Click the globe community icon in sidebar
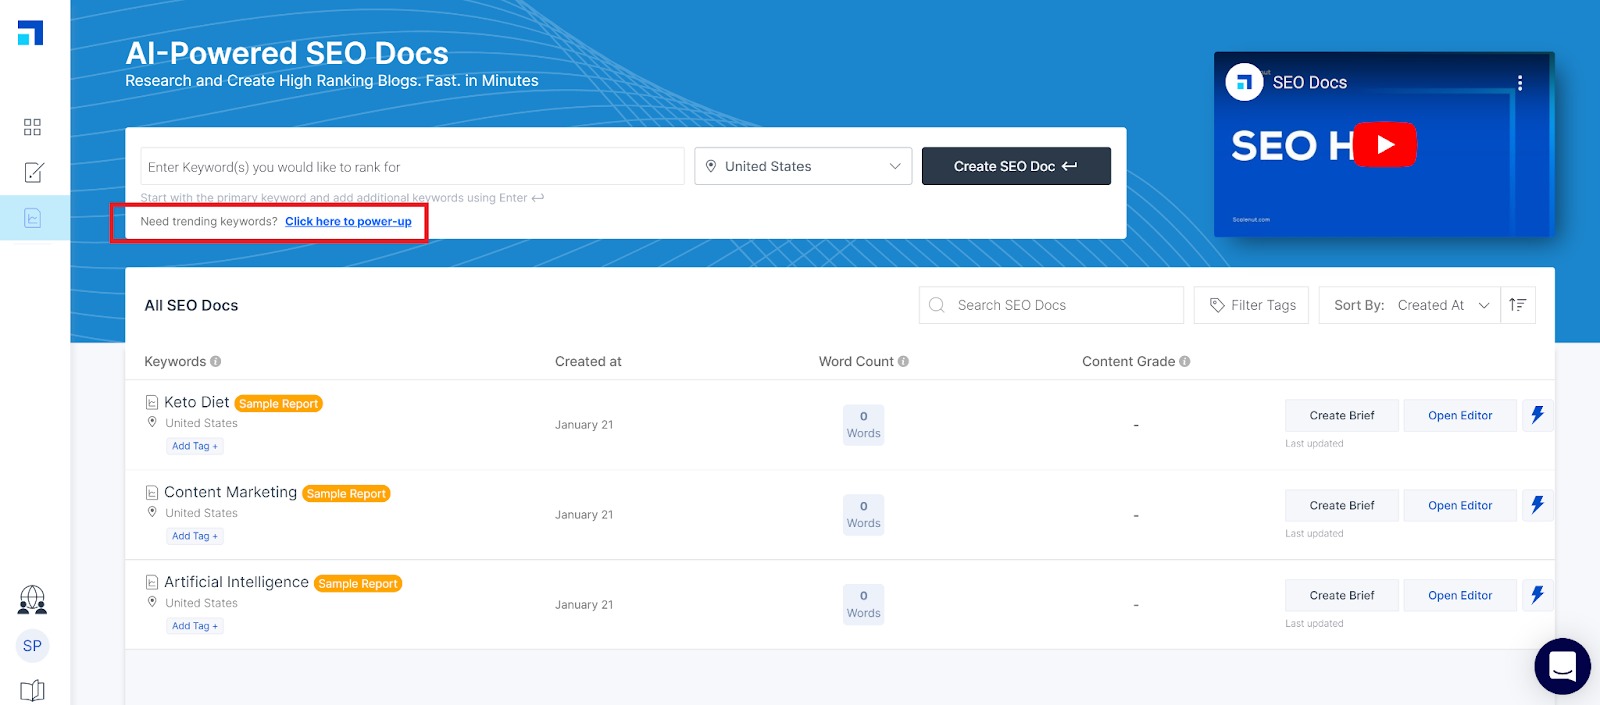The image size is (1600, 705). click(32, 599)
